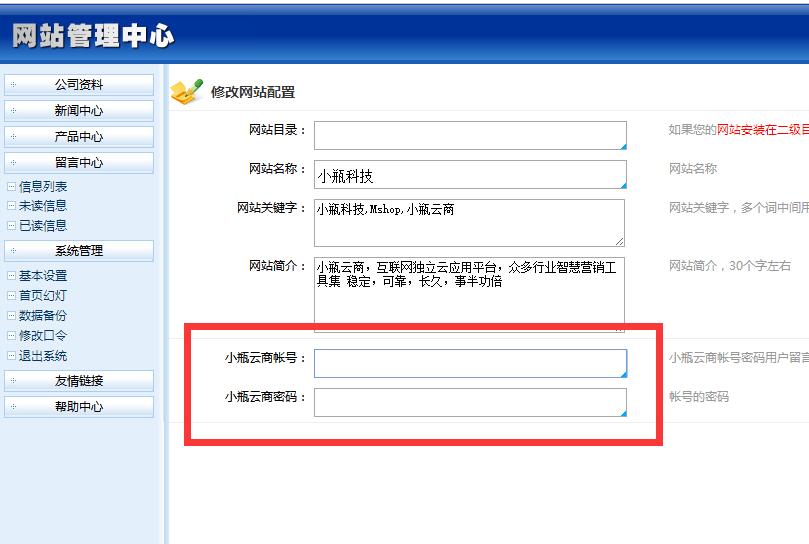Open the 首页幻灯 settings link
Image resolution: width=809 pixels, height=544 pixels.
[43, 296]
